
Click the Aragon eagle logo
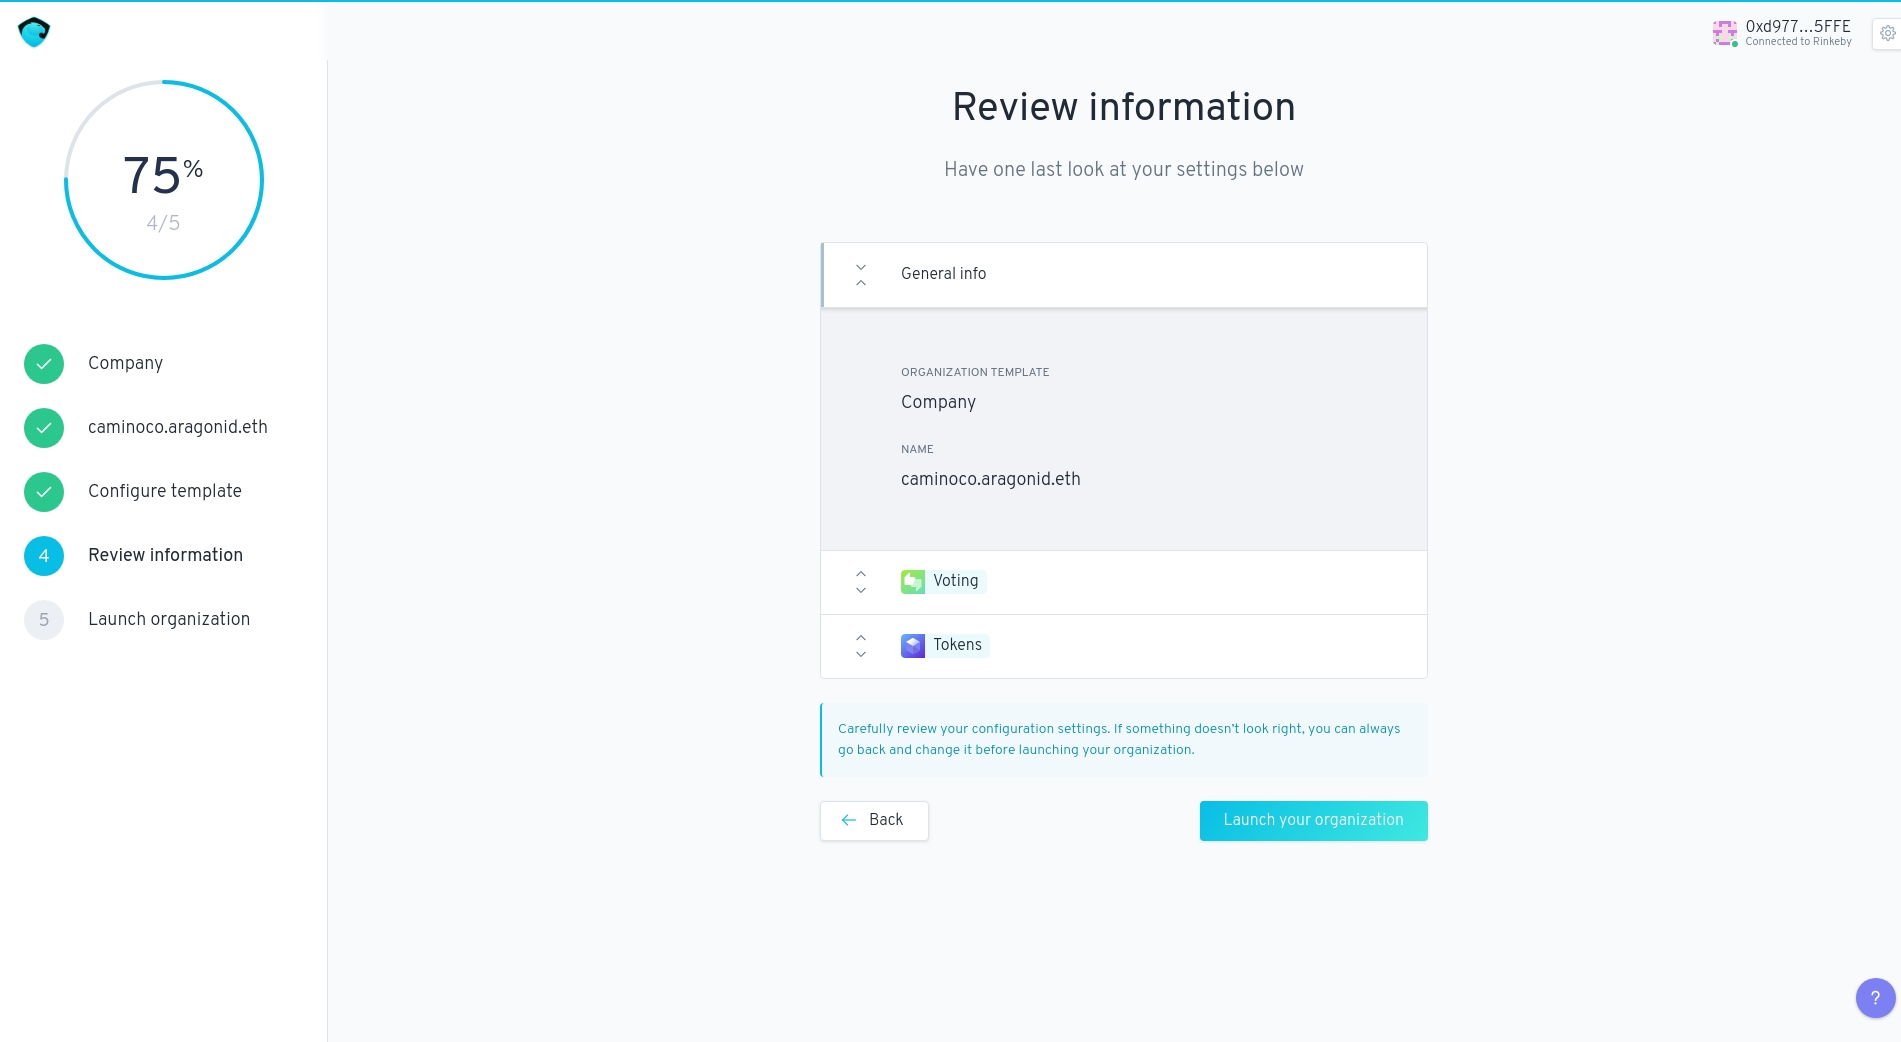click(x=34, y=32)
